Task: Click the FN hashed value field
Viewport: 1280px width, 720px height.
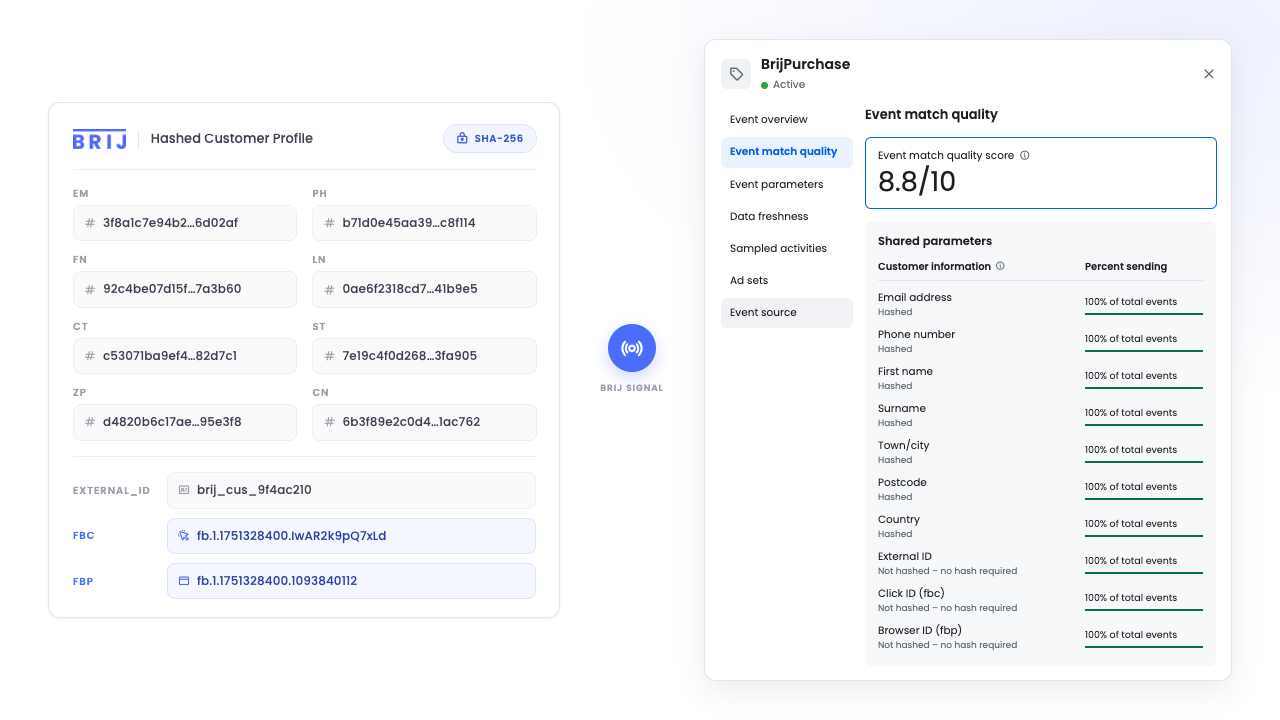Action: point(185,289)
